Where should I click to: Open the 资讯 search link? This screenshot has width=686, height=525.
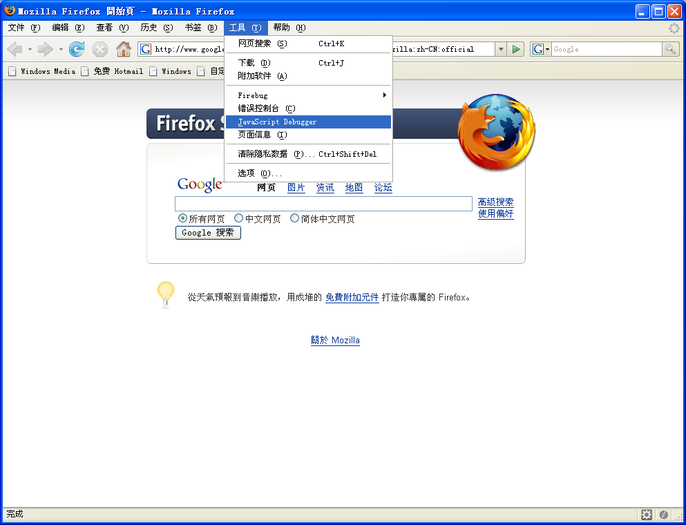pyautogui.click(x=325, y=188)
